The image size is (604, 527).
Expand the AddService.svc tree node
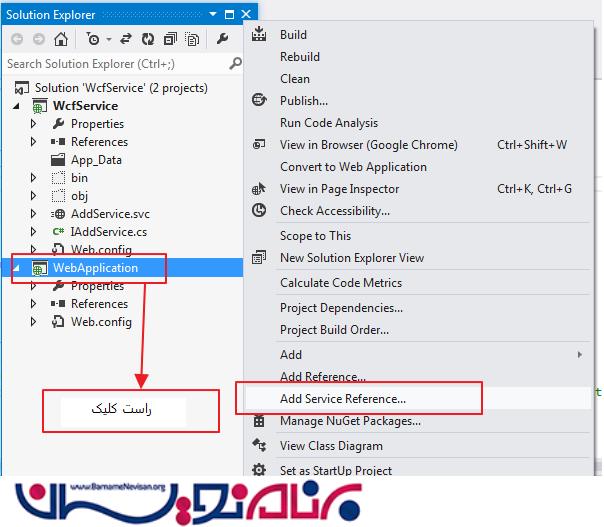(34, 214)
